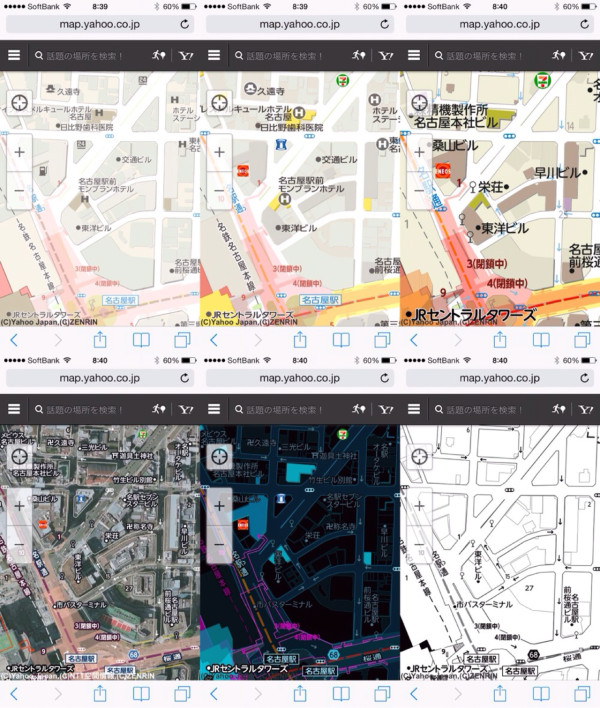The image size is (600, 708).
Task: Open Yahoo Y! logo on pale-colored map
Action: click(186, 56)
